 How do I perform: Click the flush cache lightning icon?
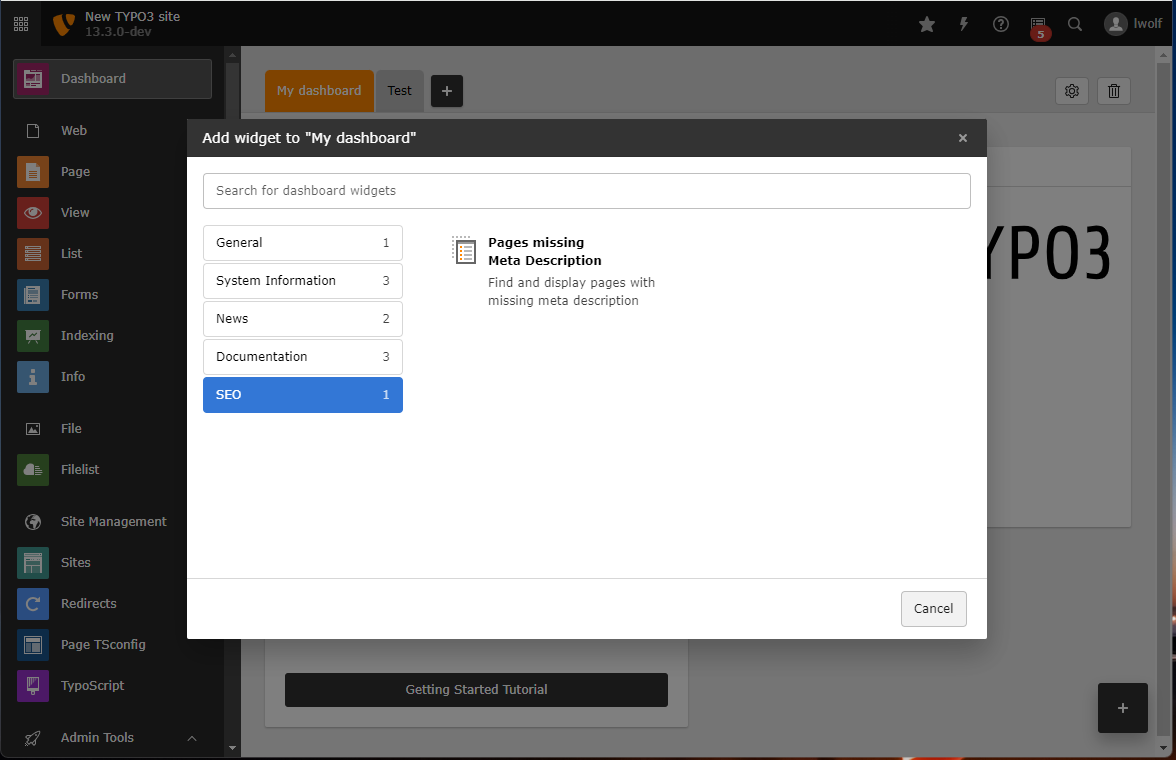tap(964, 24)
